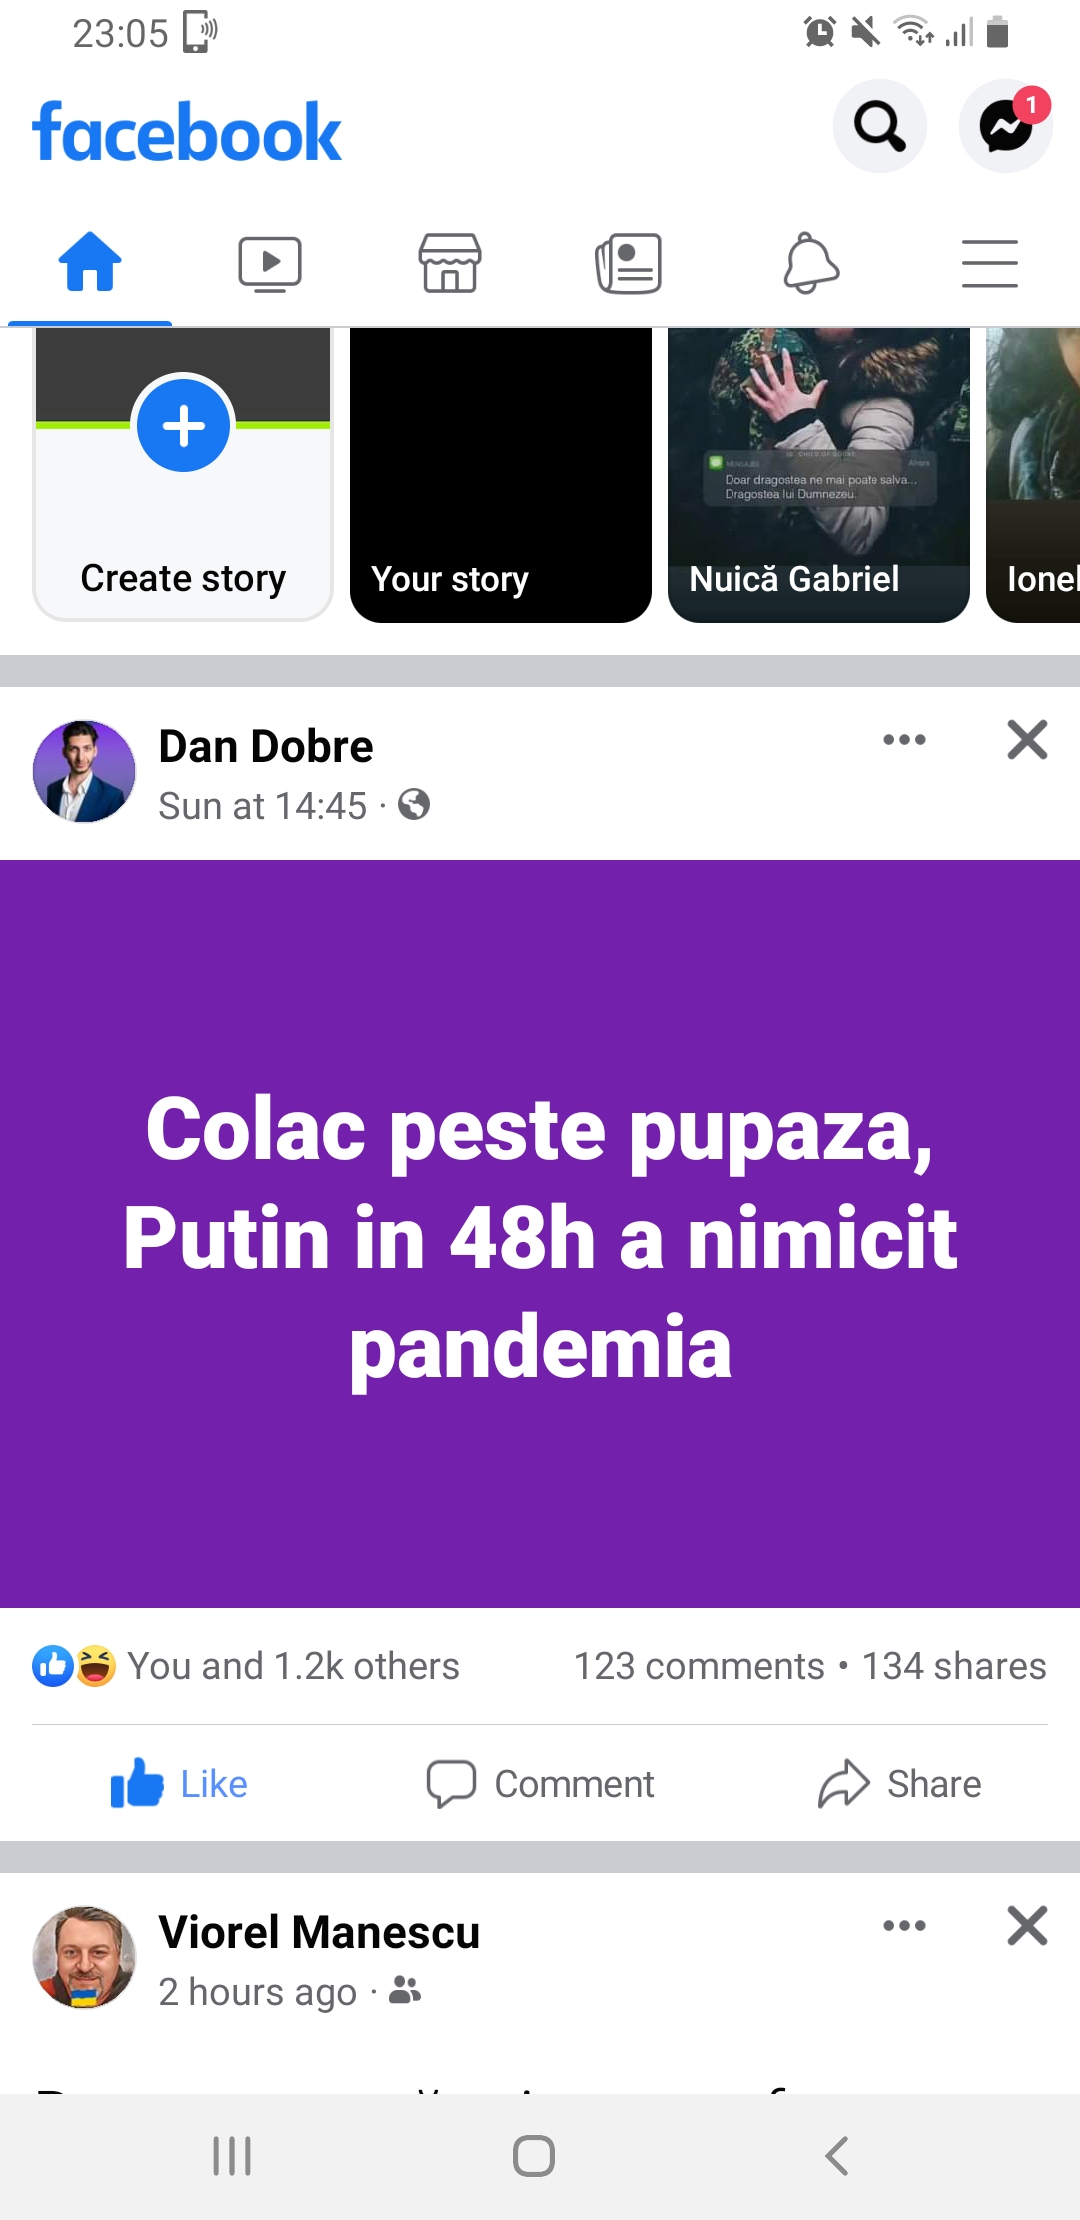Open Facebook search
The height and width of the screenshot is (2220, 1080).
[x=880, y=126]
